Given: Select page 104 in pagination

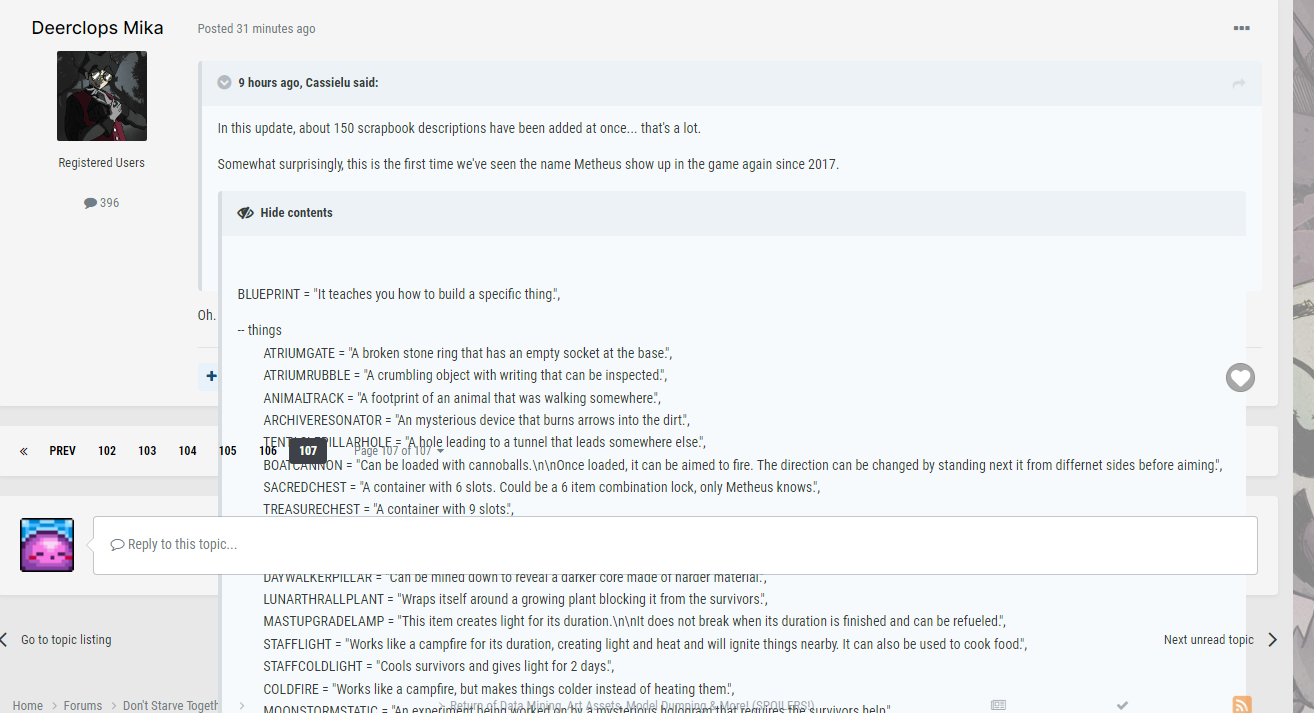Looking at the screenshot, I should click(187, 451).
